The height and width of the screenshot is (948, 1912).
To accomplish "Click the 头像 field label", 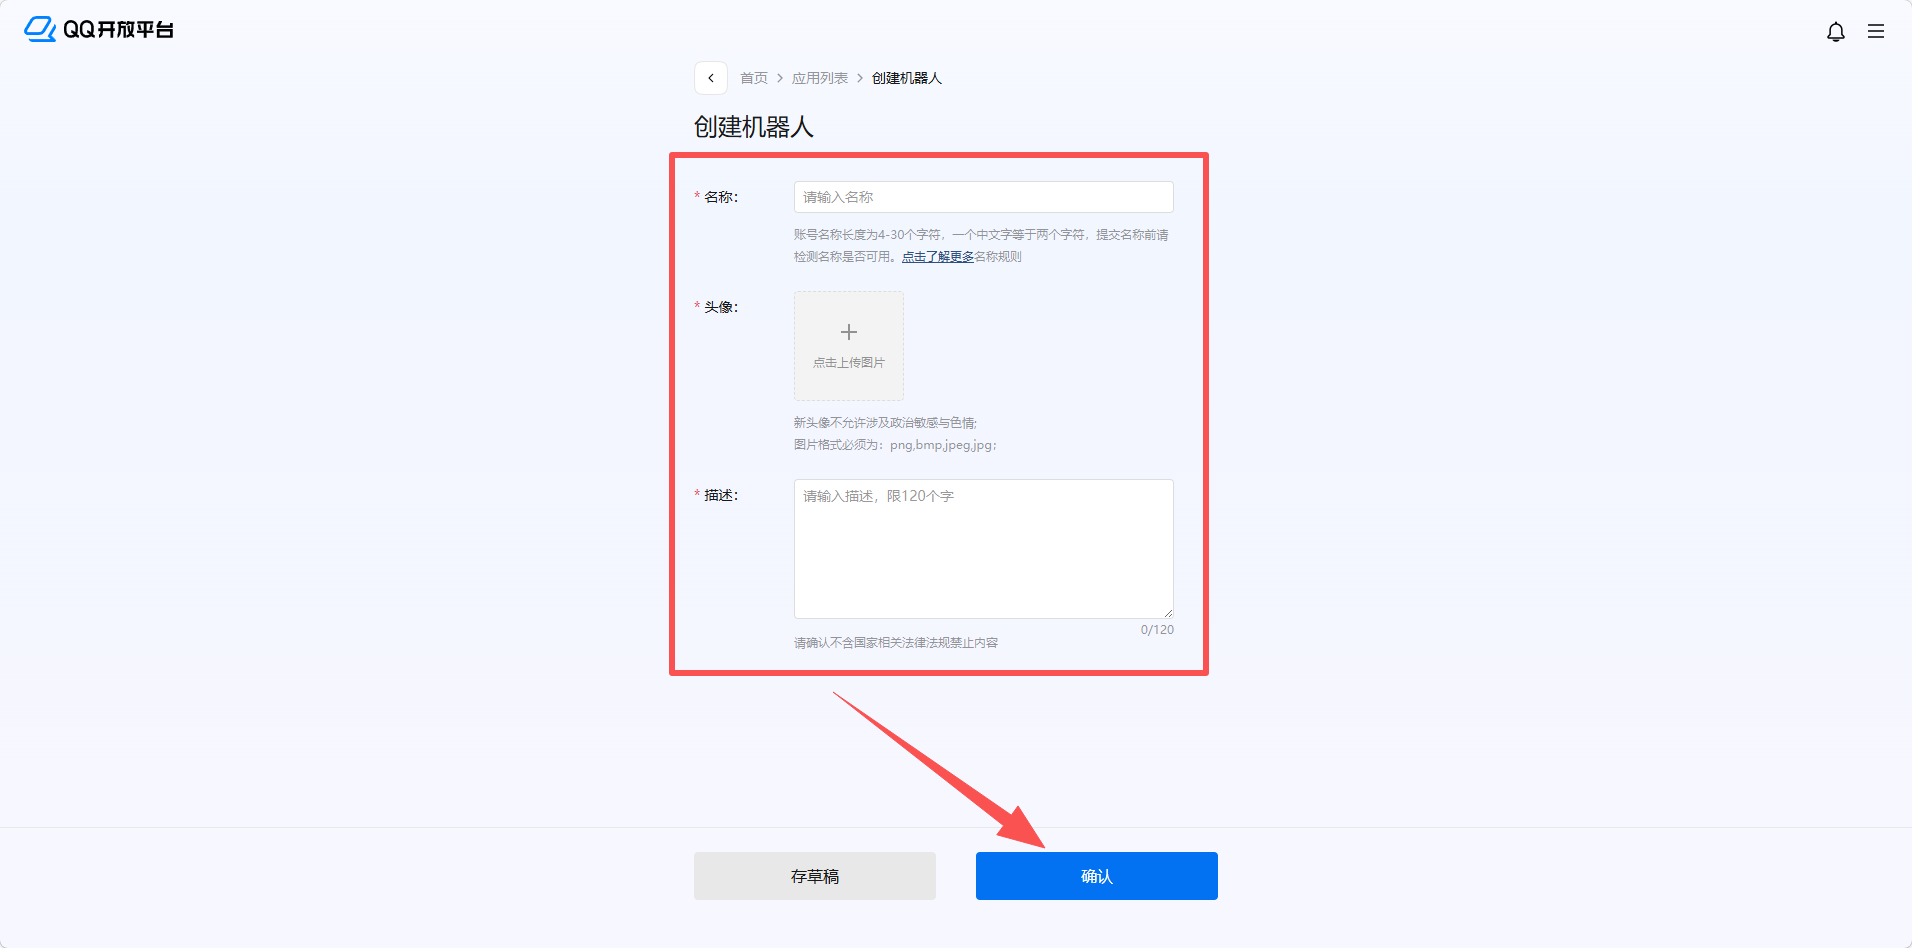I will click(x=720, y=307).
